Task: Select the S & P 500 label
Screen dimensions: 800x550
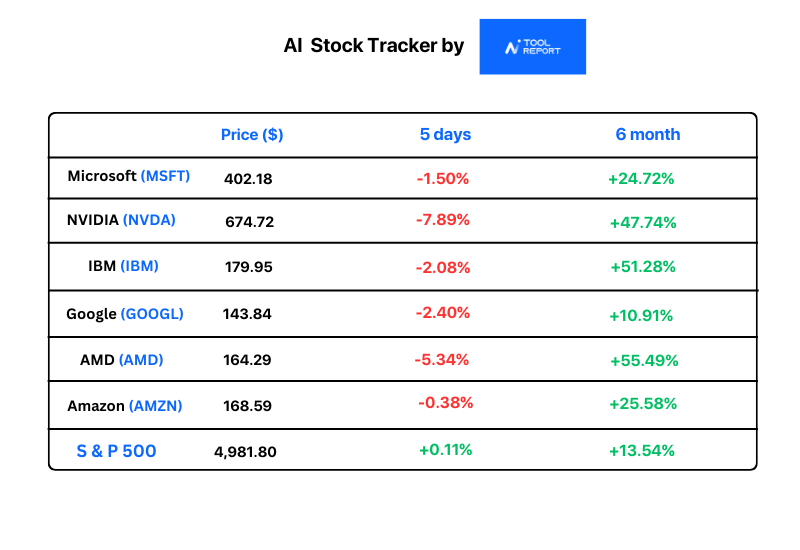Action: (116, 451)
